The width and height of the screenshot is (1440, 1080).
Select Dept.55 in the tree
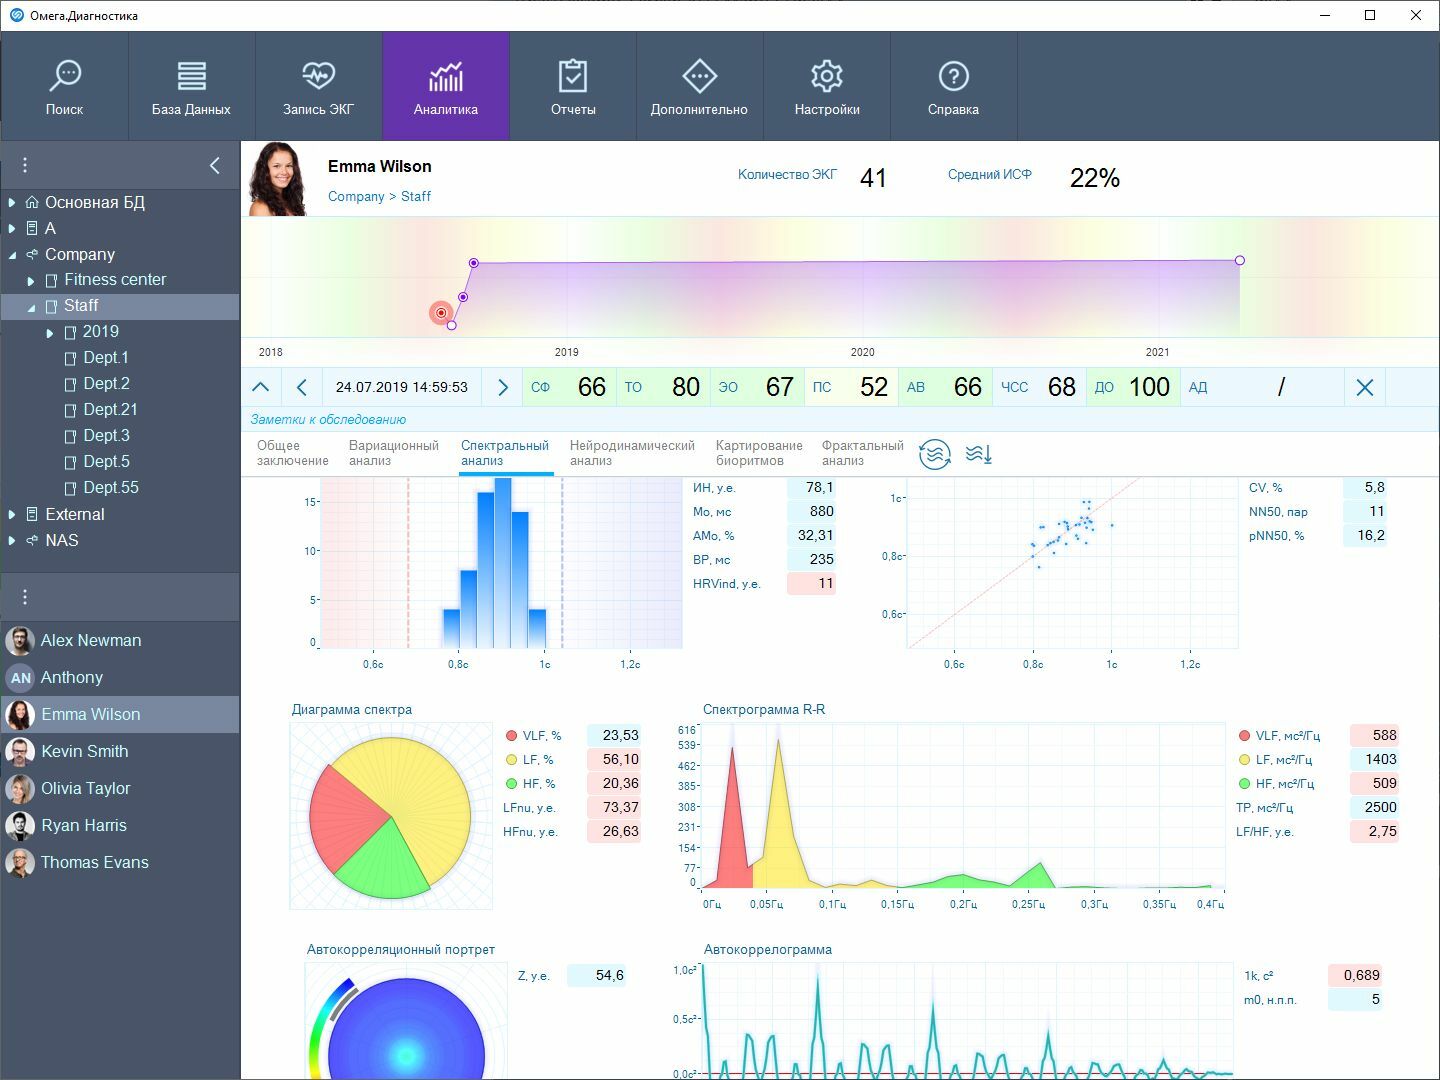[110, 487]
